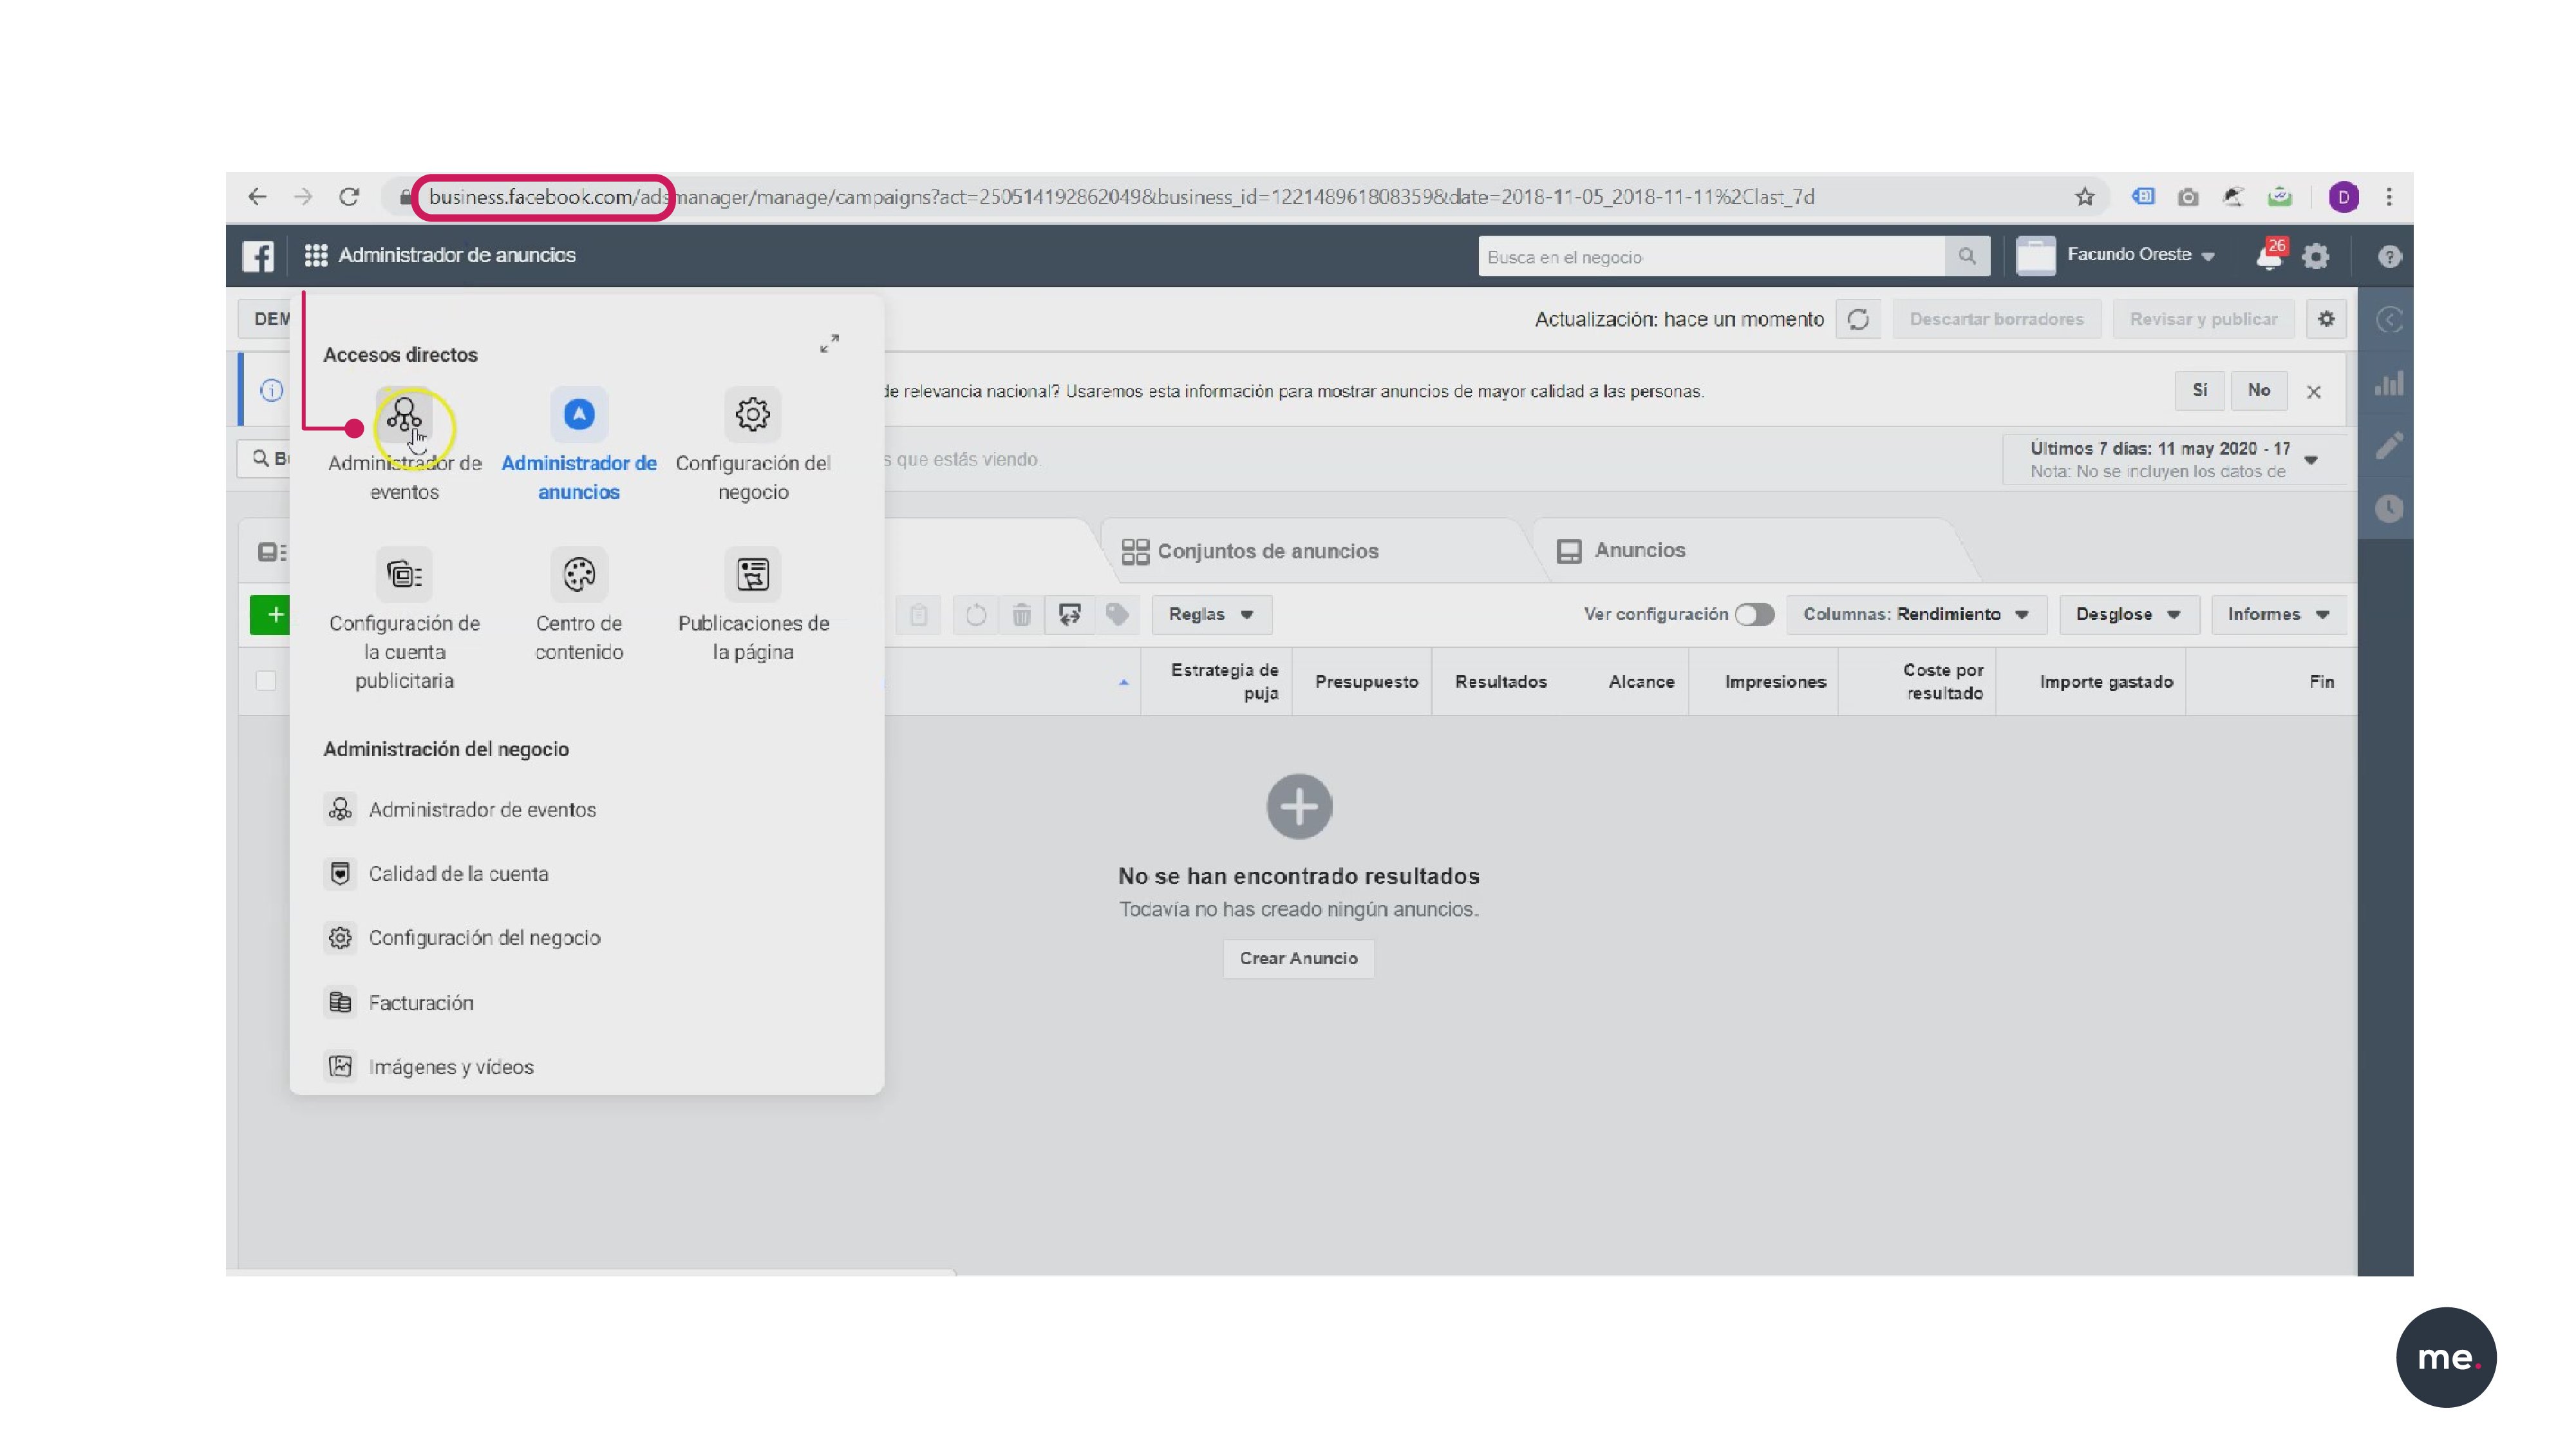This screenshot has width=2576, height=1449.
Task: Bookmark page with the star icon
Action: tap(2084, 197)
